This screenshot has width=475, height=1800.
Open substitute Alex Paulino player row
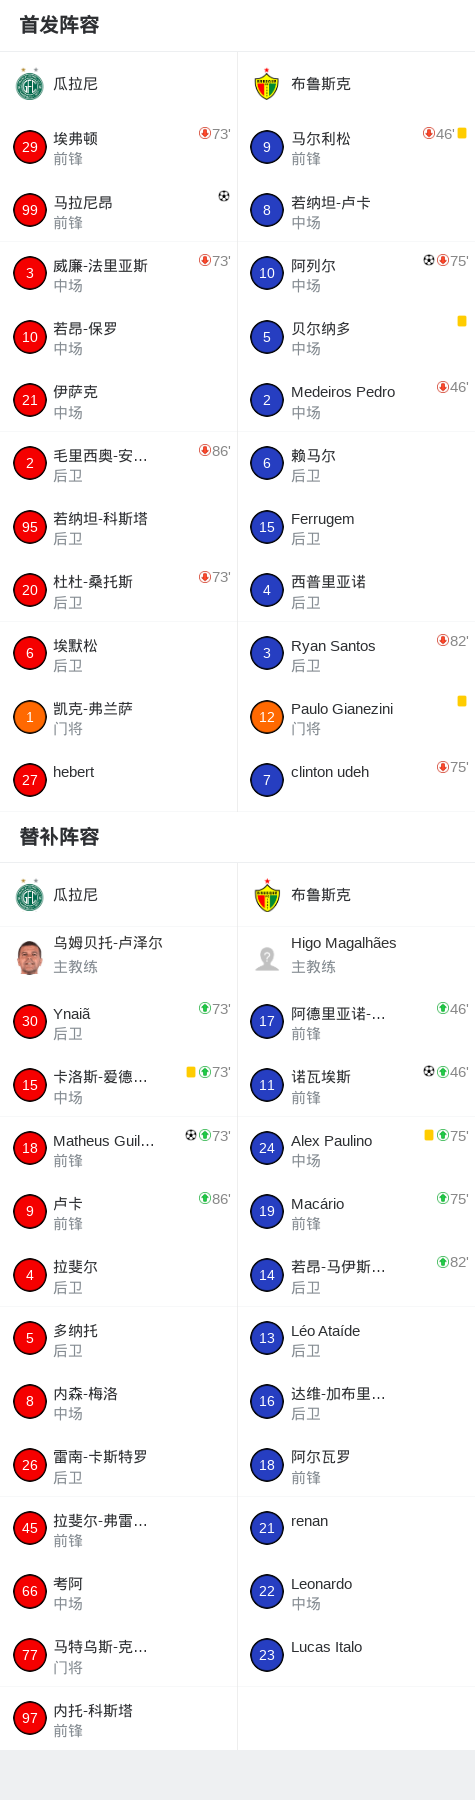click(356, 1149)
